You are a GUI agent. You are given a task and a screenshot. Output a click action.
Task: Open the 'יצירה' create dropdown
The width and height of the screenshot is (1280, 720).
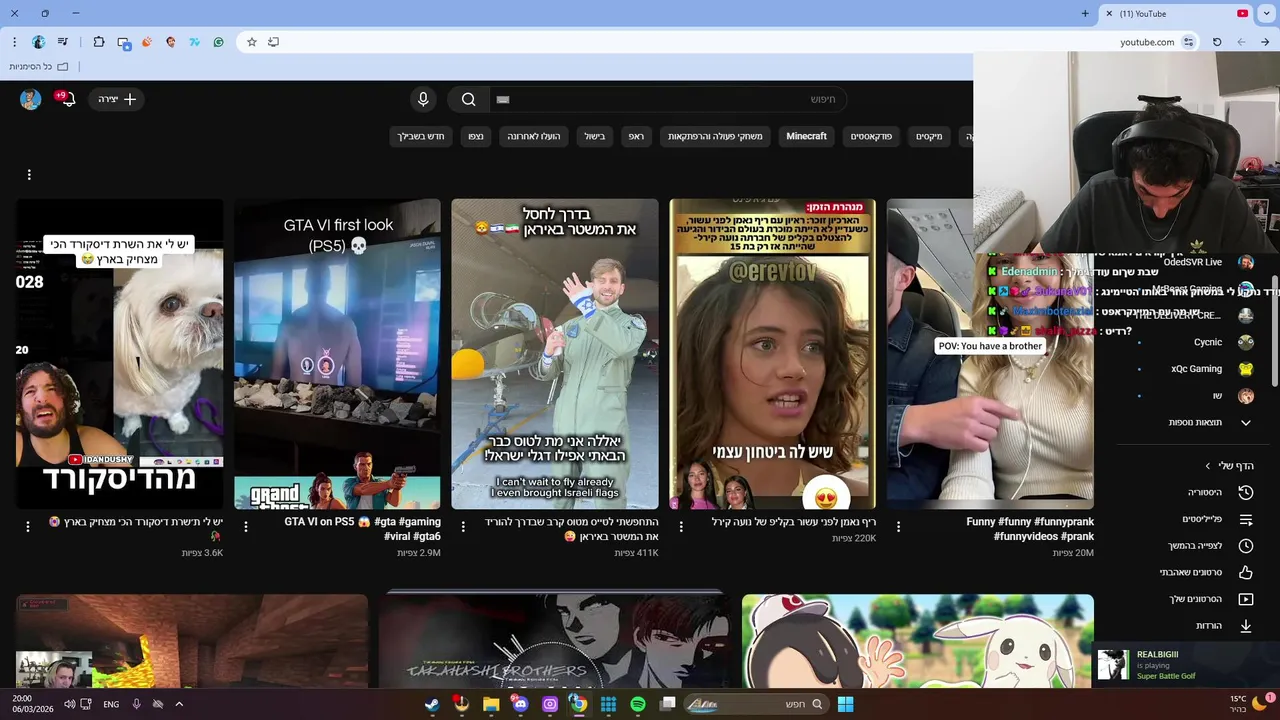[117, 99]
